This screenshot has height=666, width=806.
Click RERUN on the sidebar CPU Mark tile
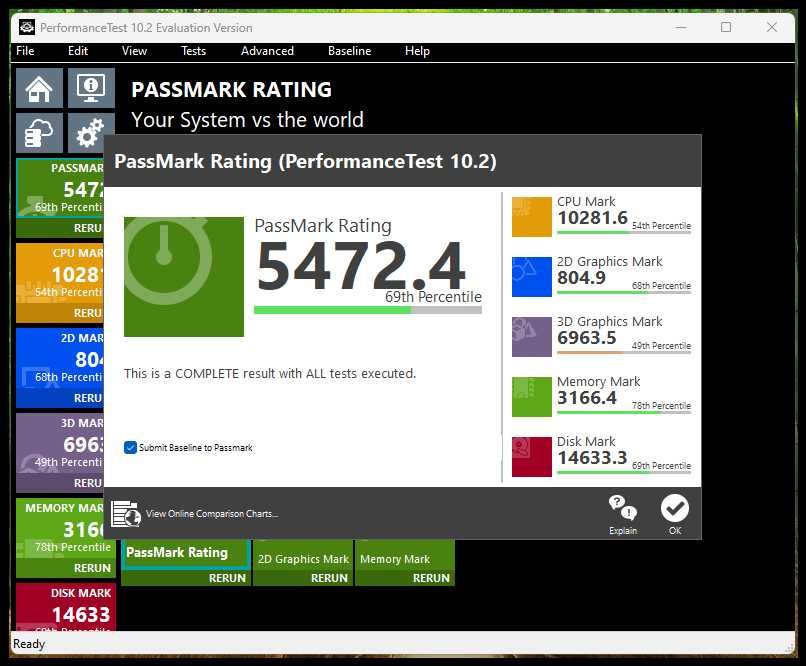[88, 313]
